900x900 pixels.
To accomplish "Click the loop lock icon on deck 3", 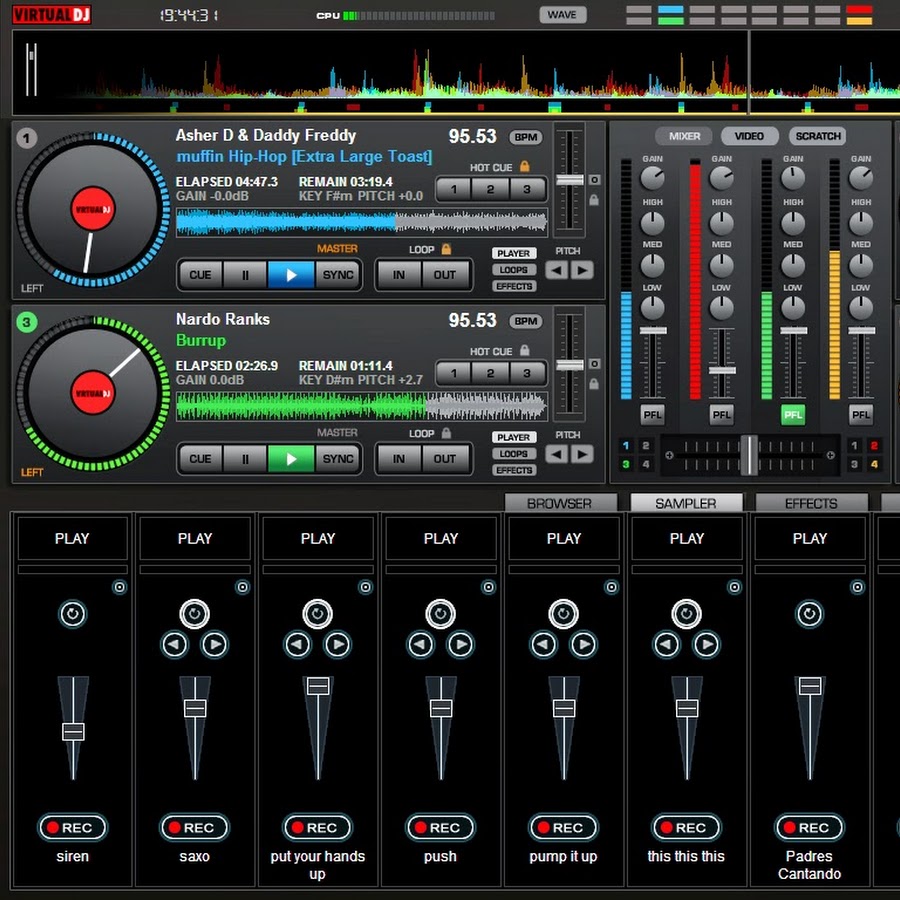I will pos(446,433).
